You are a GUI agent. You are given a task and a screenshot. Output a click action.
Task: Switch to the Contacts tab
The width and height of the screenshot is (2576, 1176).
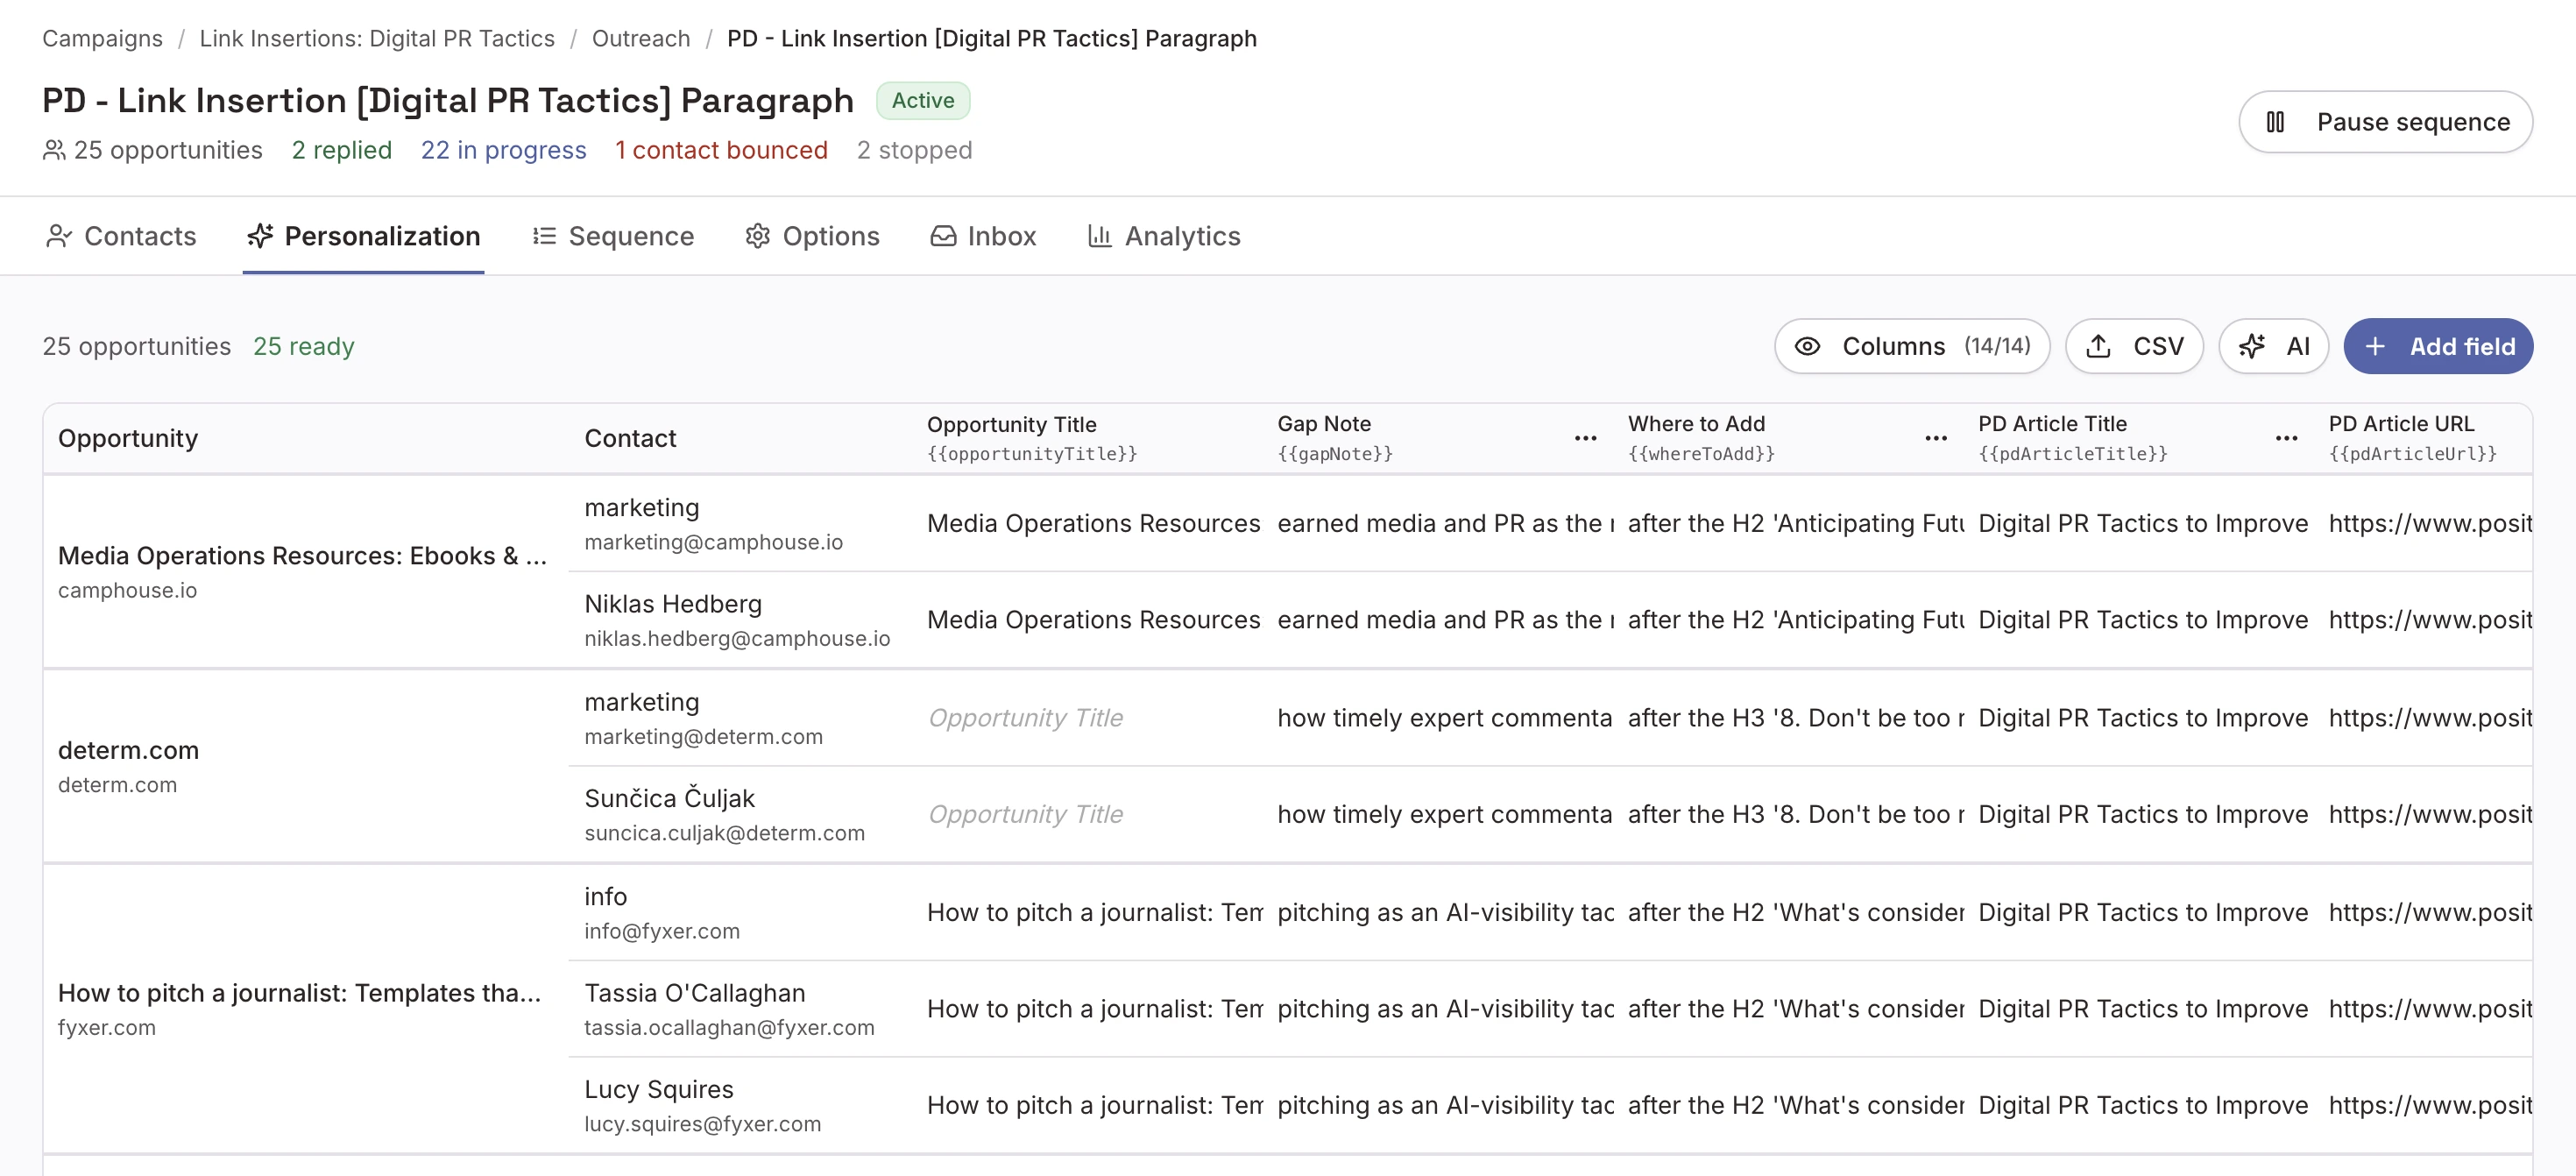pyautogui.click(x=121, y=236)
